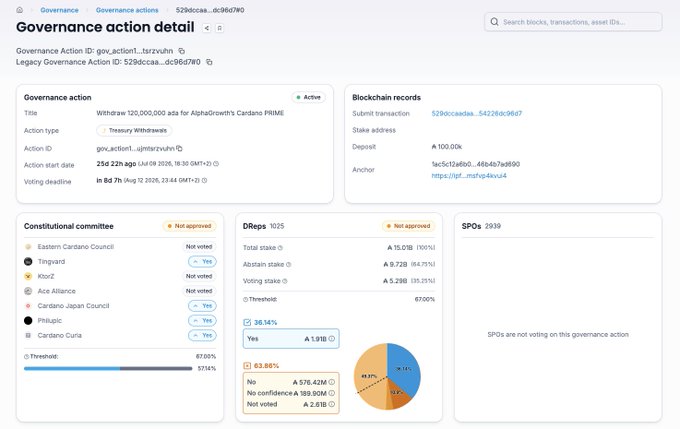Click the Eastern Cardano Council avatar
The width and height of the screenshot is (680, 429).
(28, 247)
